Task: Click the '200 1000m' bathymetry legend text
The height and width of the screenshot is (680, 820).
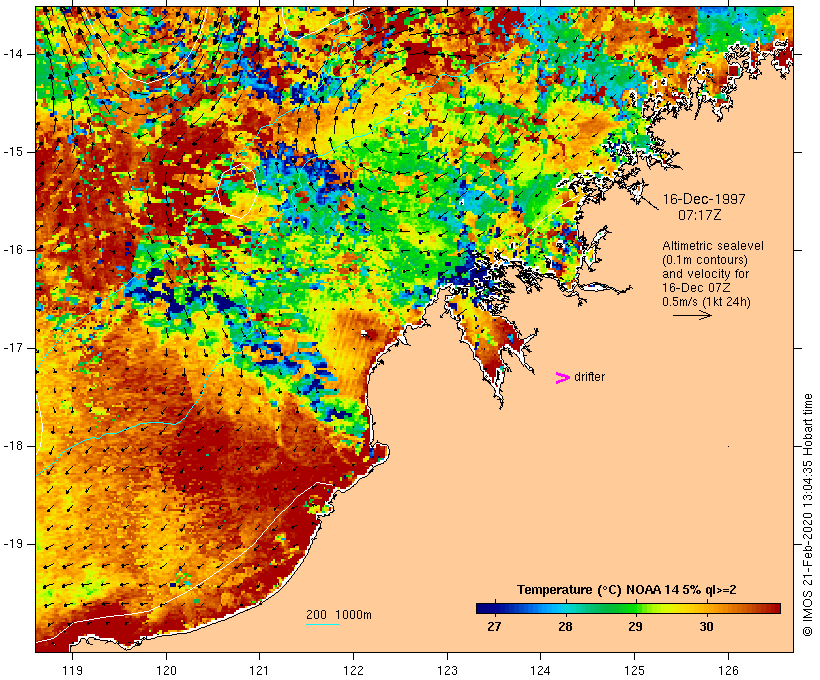Action: tap(339, 615)
